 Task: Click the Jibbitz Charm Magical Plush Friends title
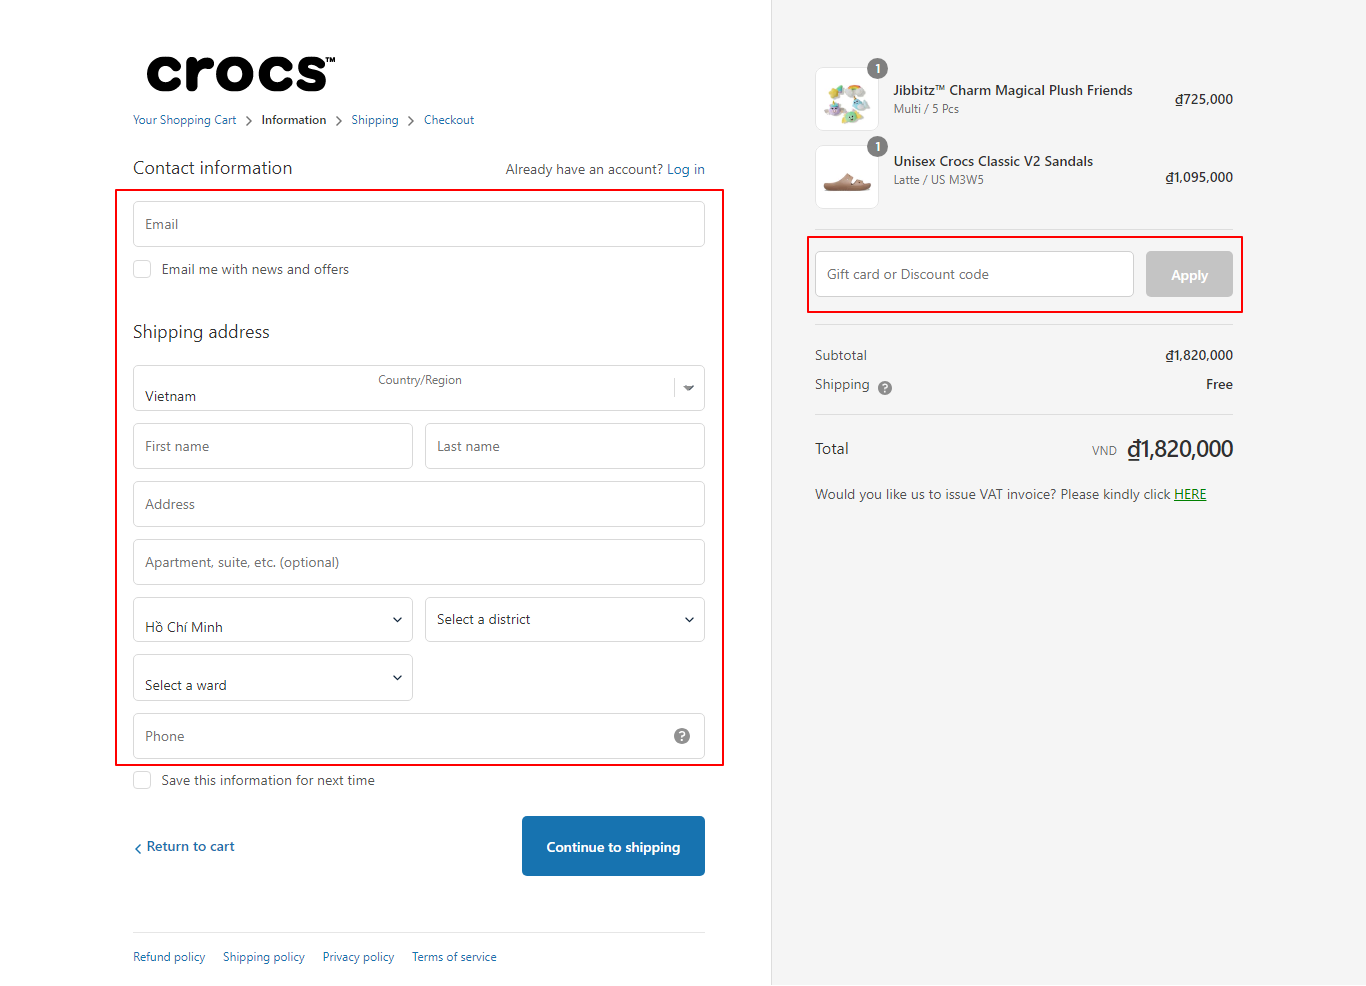1013,90
